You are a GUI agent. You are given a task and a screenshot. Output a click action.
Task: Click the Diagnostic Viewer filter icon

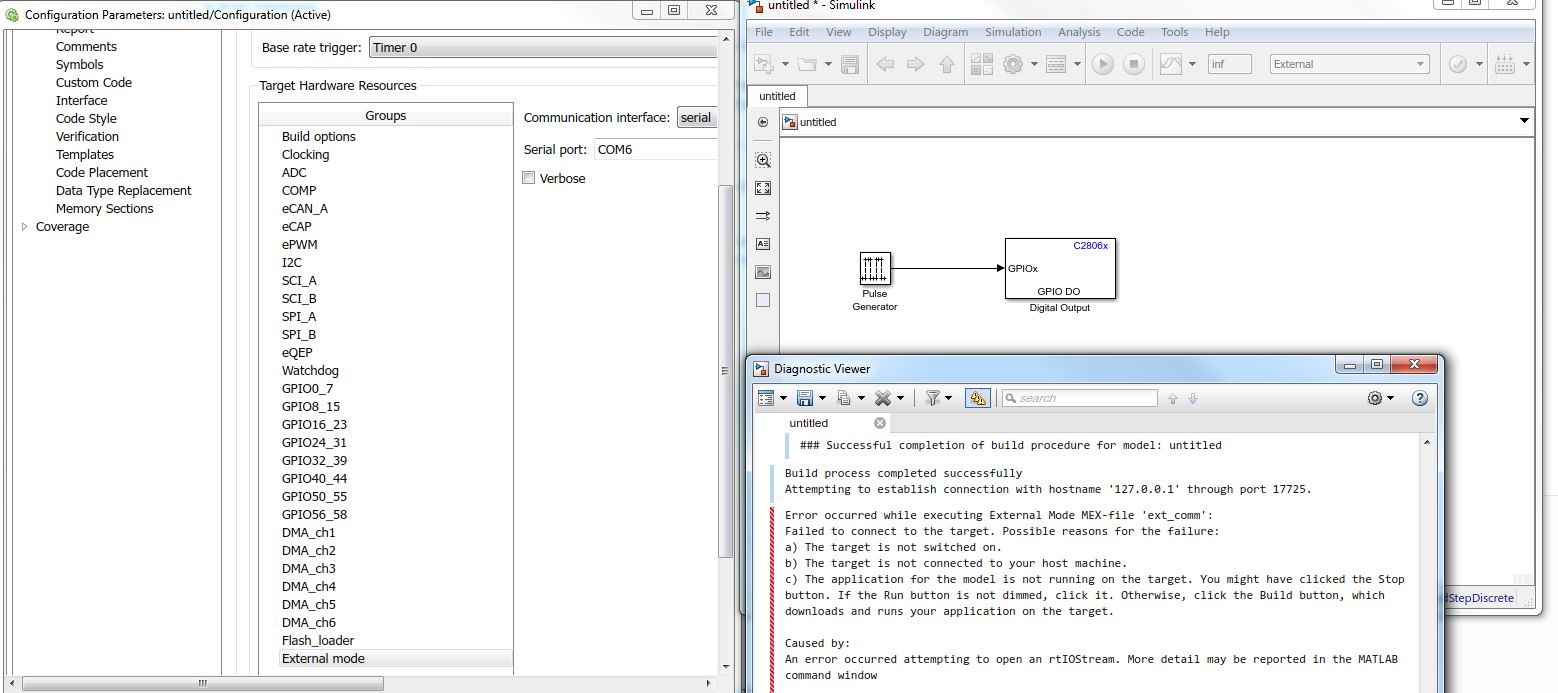coord(933,398)
